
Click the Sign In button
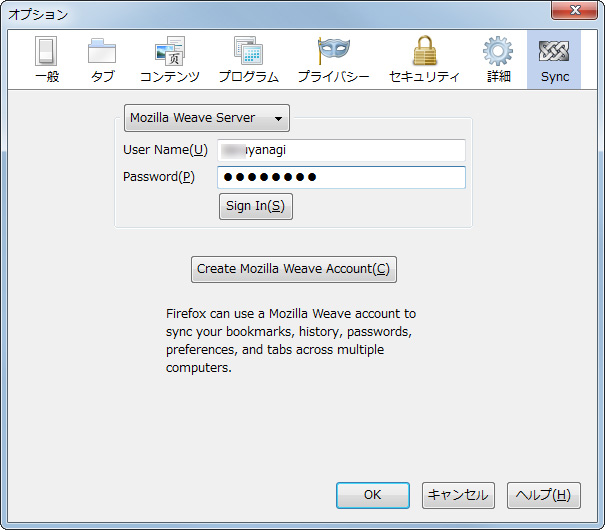pyautogui.click(x=256, y=206)
